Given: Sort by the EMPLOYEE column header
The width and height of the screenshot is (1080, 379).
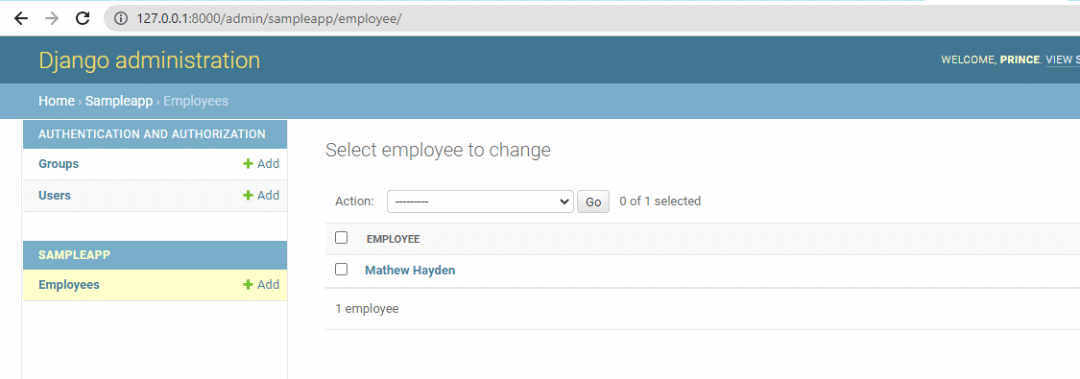Looking at the screenshot, I should (393, 239).
